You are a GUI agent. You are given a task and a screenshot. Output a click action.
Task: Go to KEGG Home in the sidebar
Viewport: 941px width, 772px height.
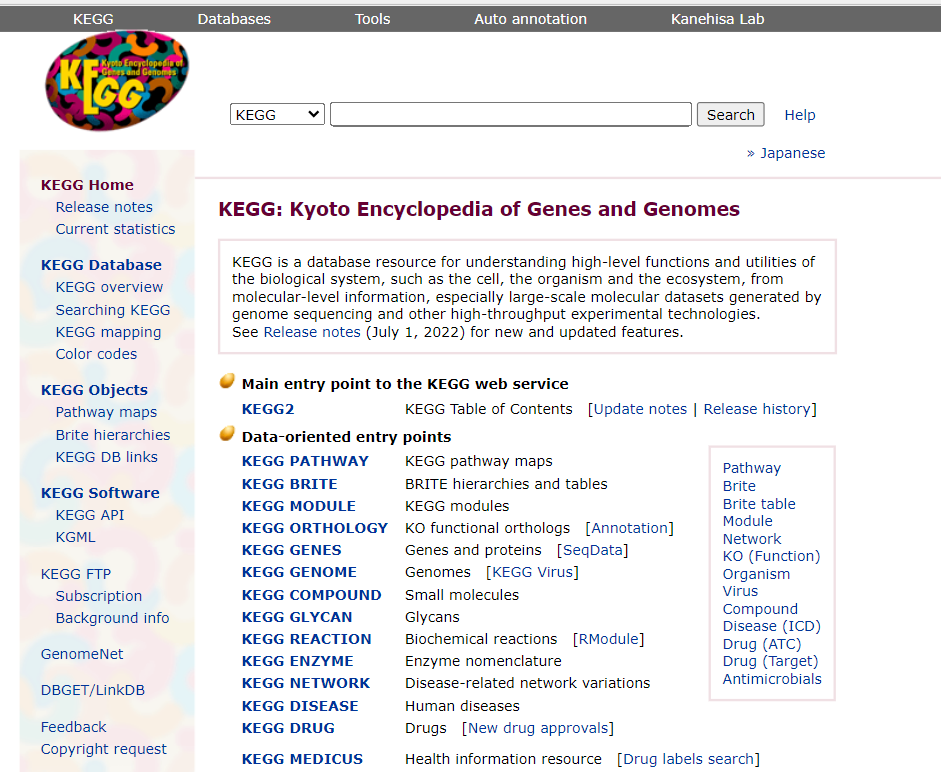(x=87, y=185)
